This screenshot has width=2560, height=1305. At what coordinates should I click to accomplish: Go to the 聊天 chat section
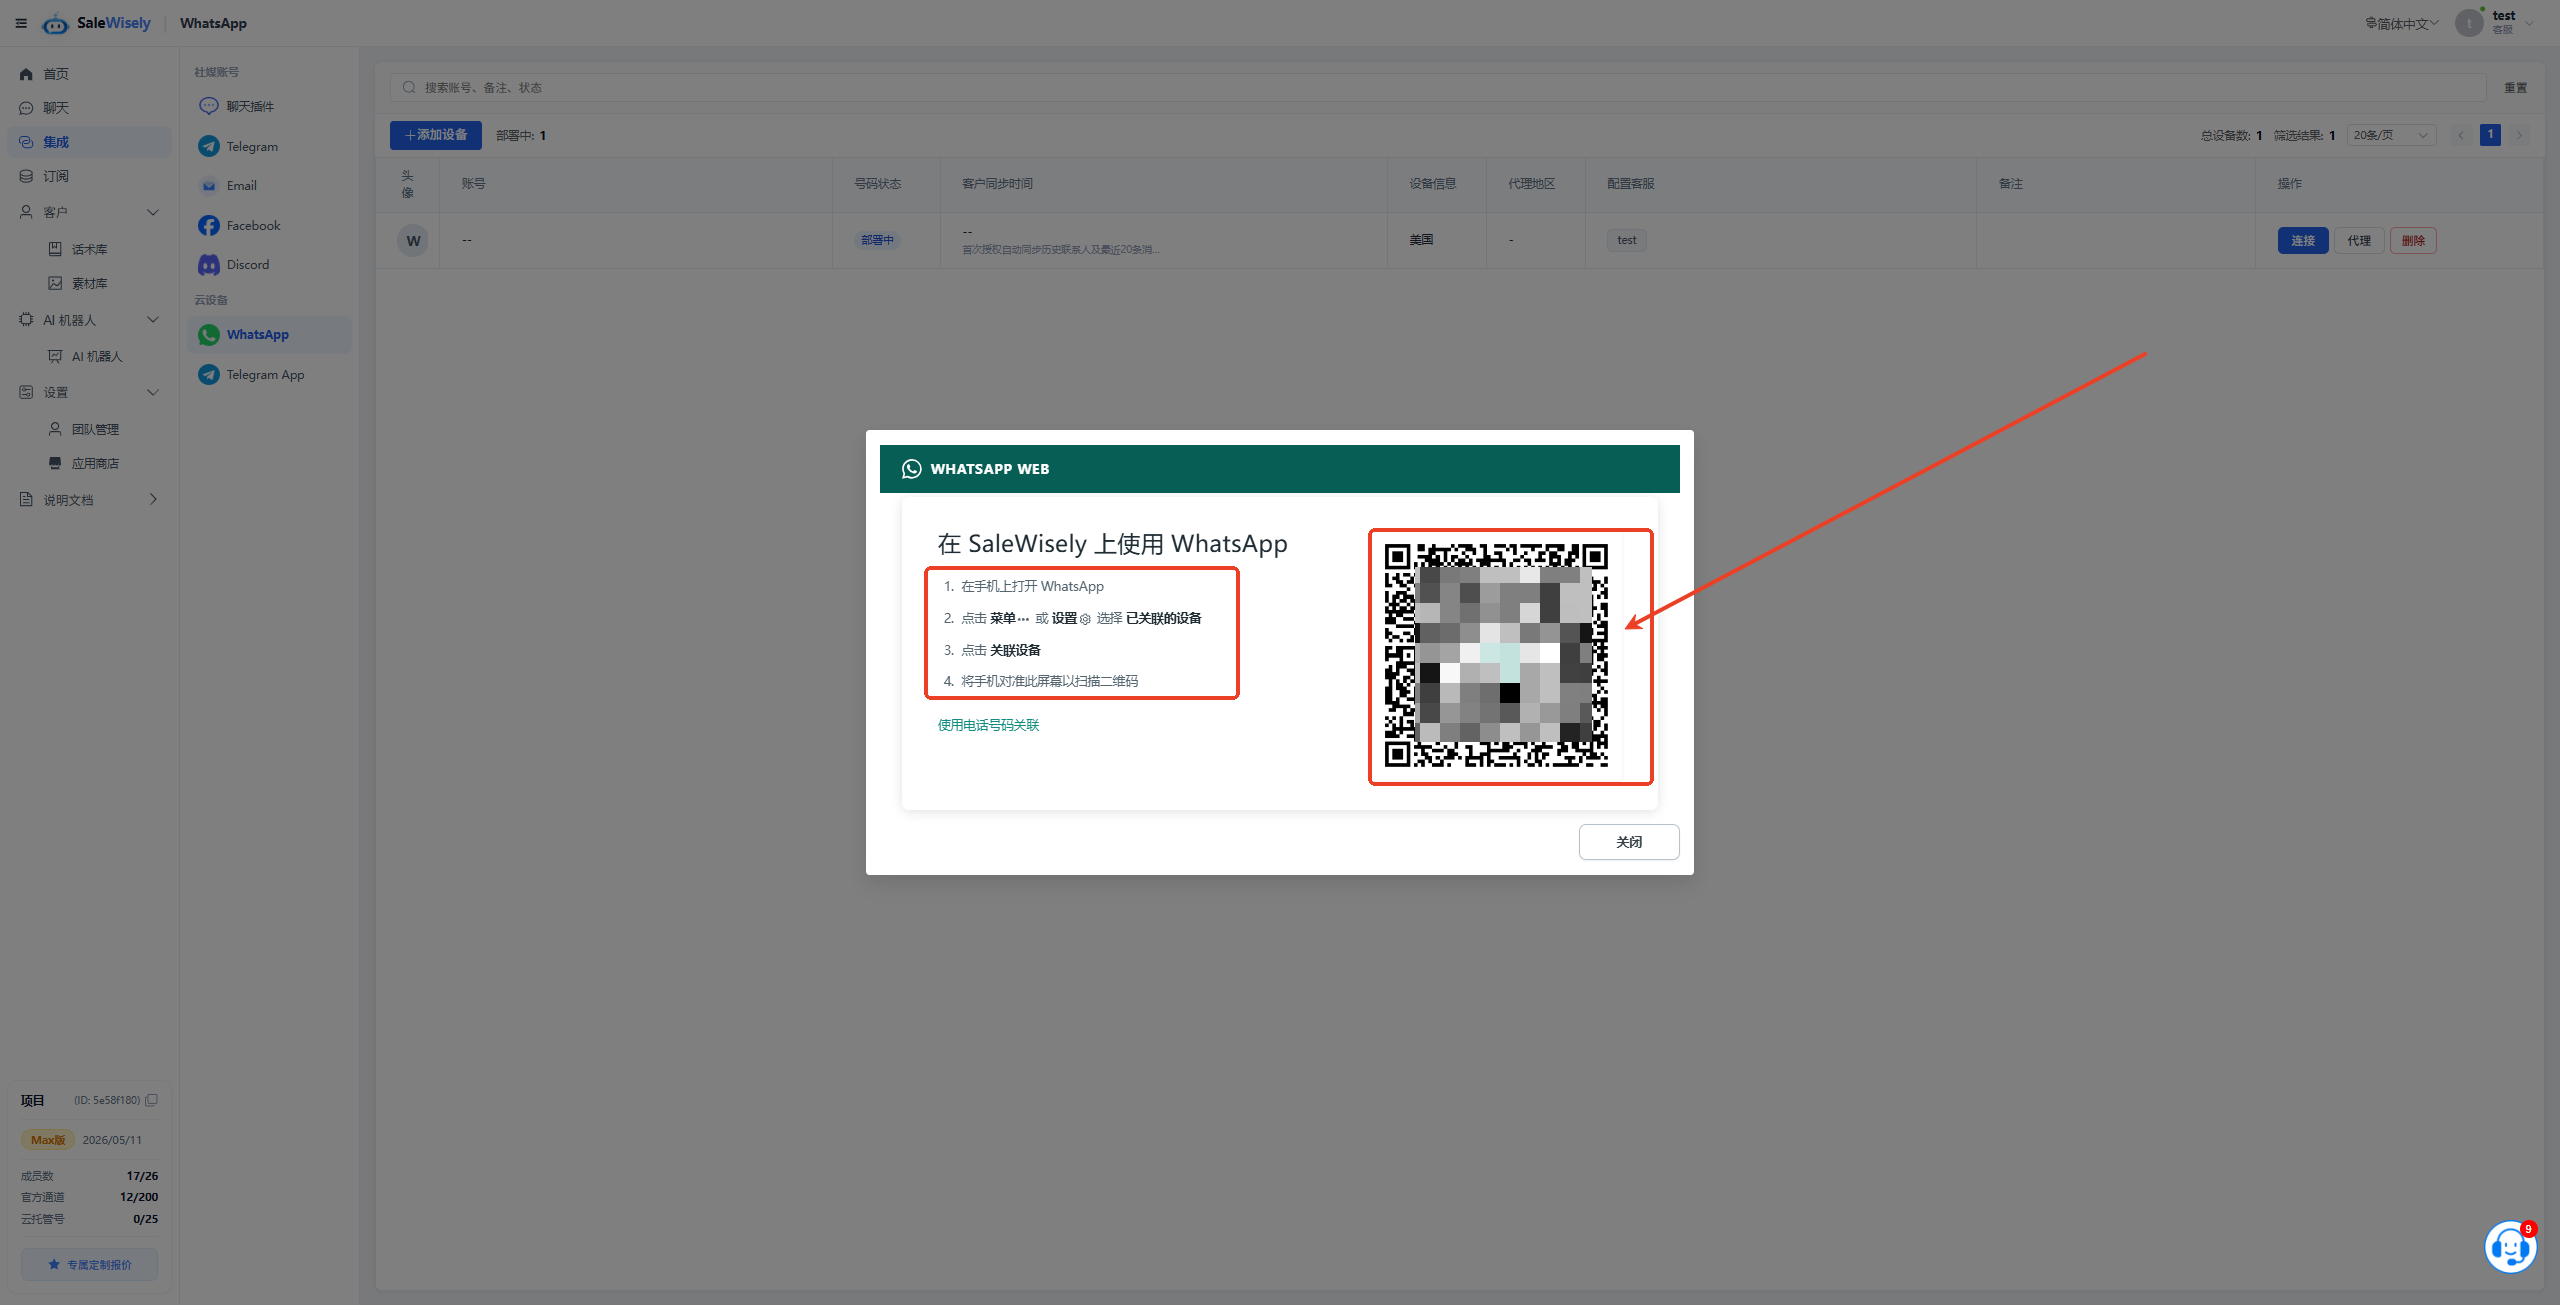coord(56,108)
